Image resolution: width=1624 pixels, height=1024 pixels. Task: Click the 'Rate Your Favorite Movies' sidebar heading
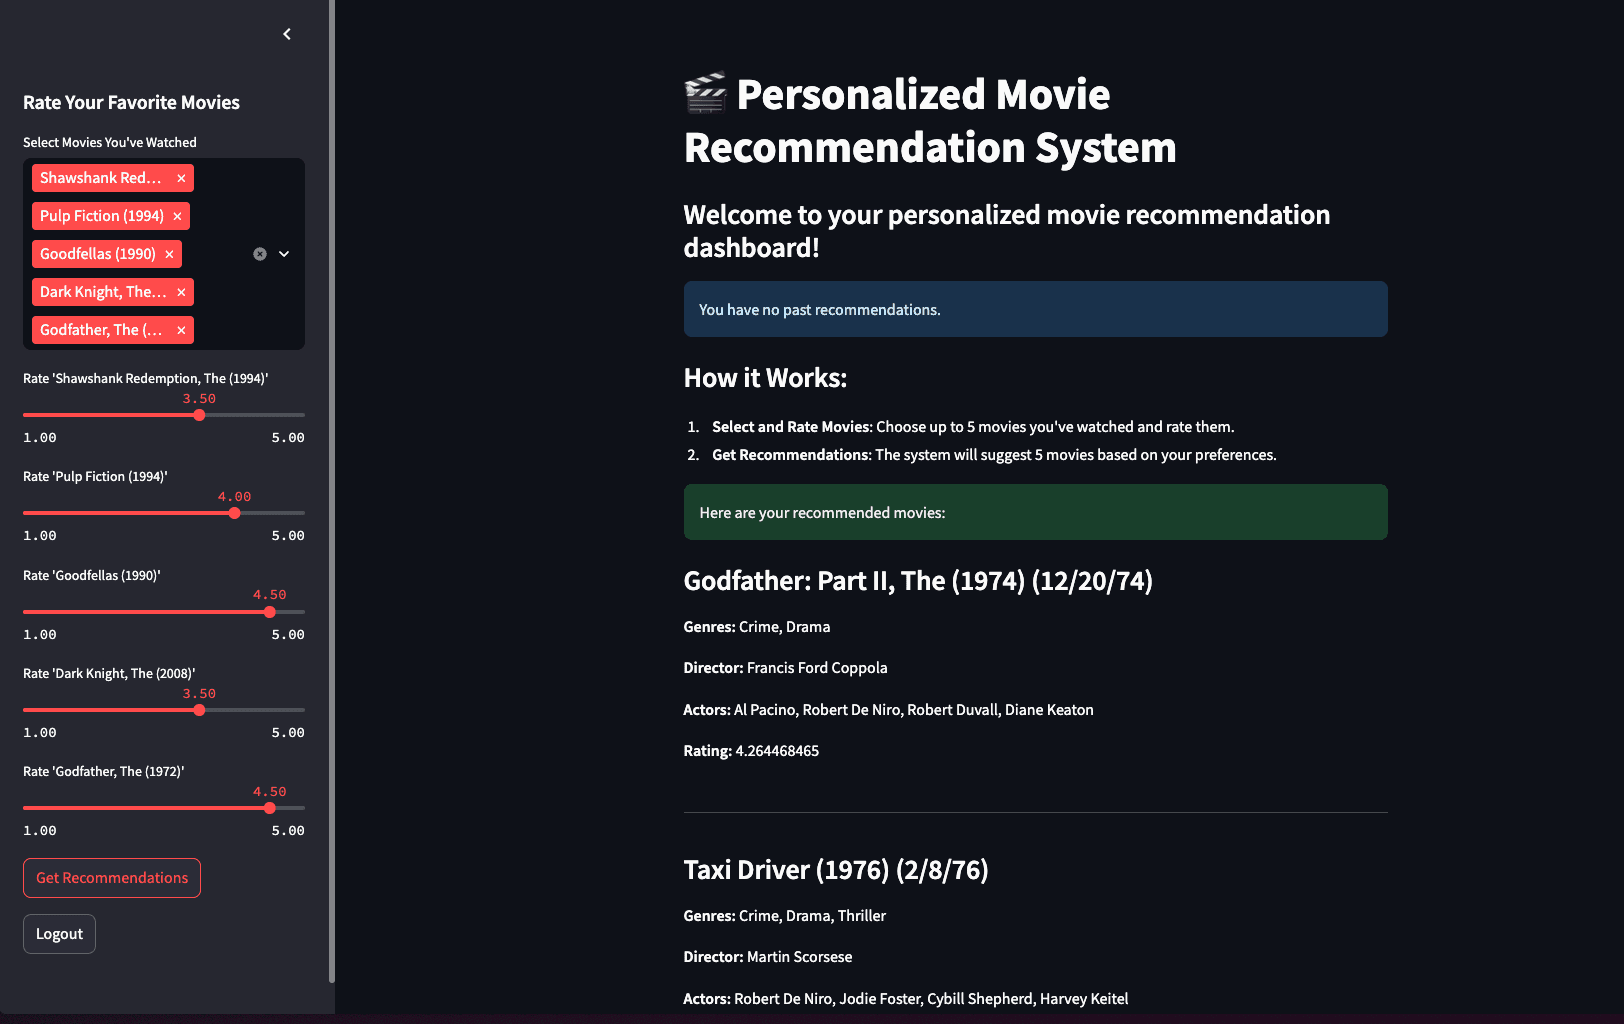pyautogui.click(x=131, y=102)
